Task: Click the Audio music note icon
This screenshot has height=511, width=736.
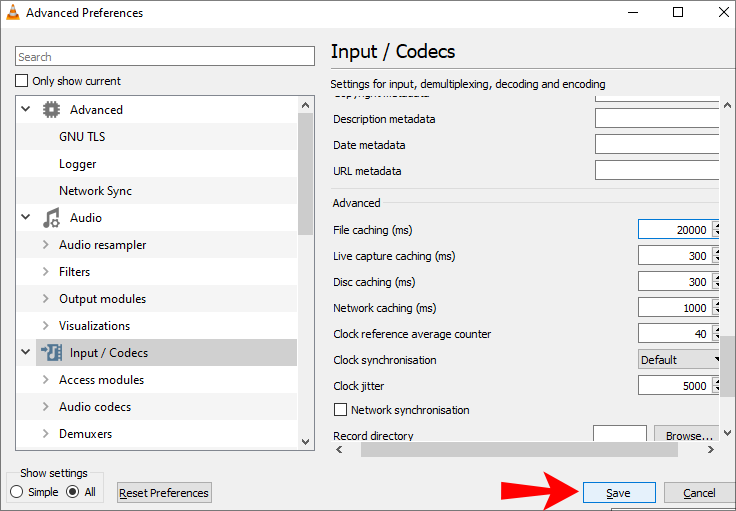Action: coord(51,218)
